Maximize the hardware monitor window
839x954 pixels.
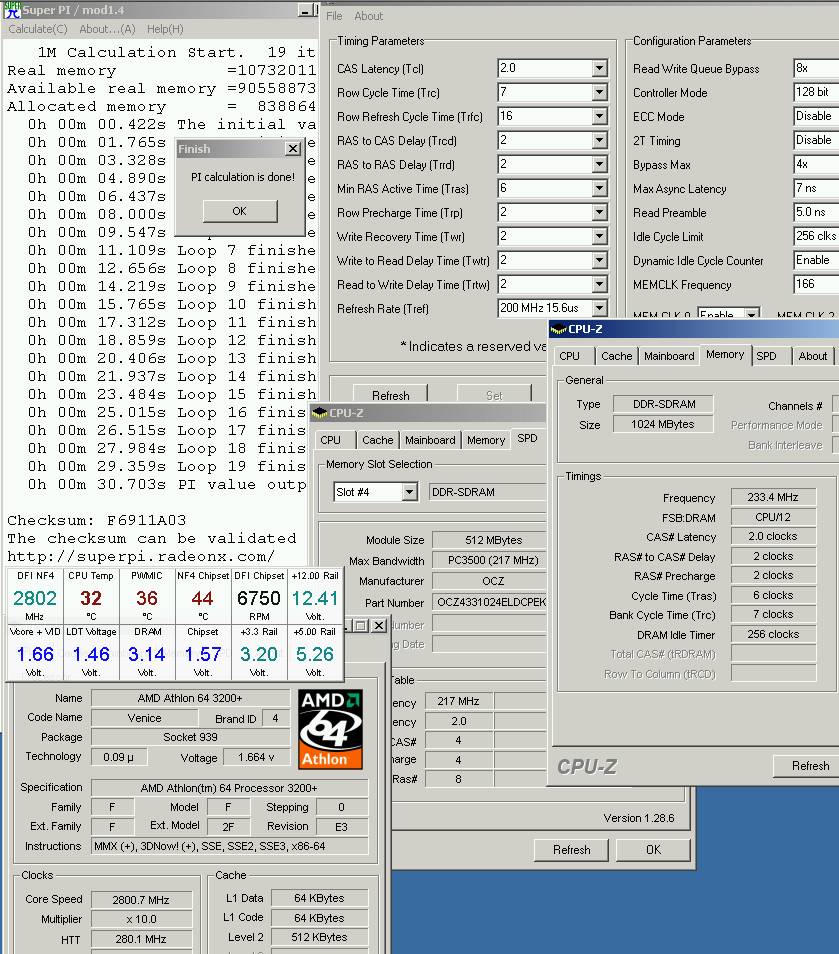click(x=361, y=625)
